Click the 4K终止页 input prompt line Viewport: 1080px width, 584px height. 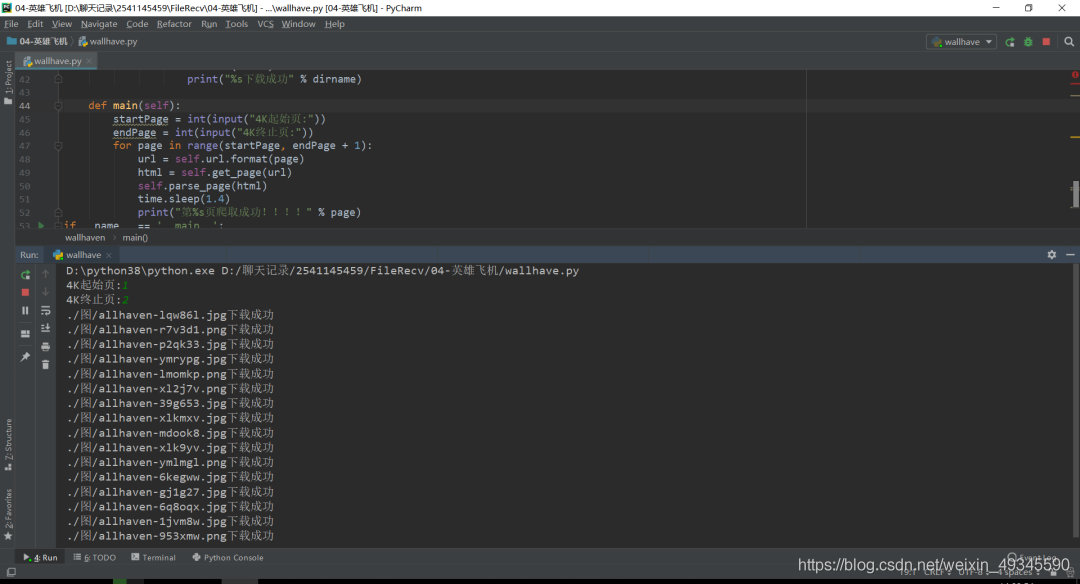(97, 300)
